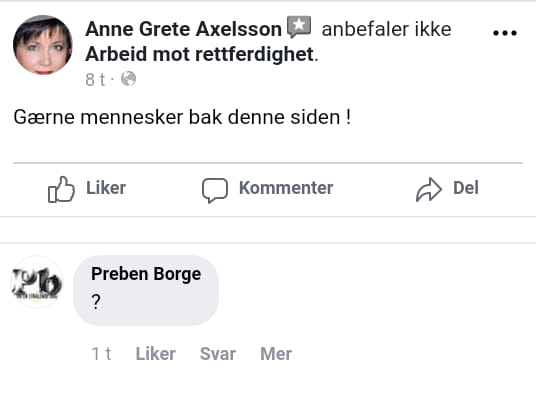The height and width of the screenshot is (394, 536).
Task: Click the '8 t' post timestamp
Action: (95, 79)
